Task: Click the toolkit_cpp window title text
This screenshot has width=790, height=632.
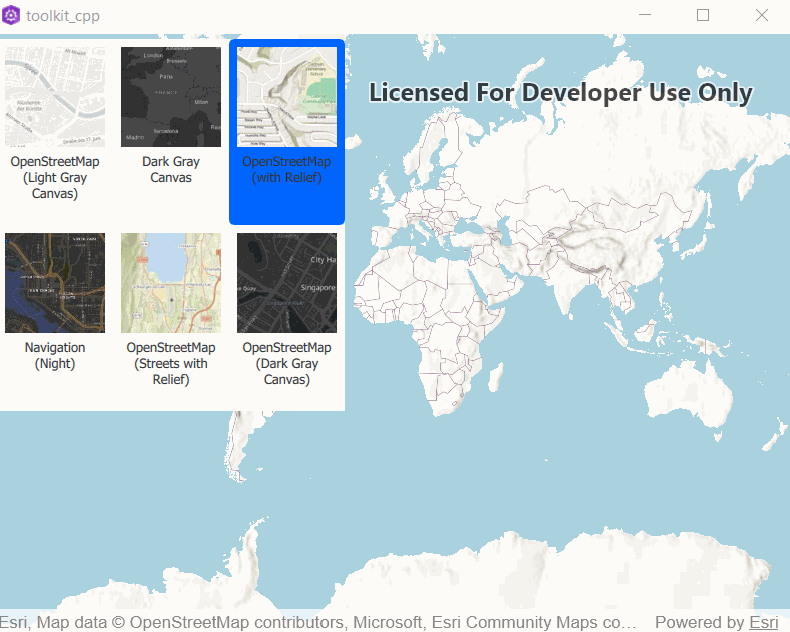Action: tap(63, 16)
